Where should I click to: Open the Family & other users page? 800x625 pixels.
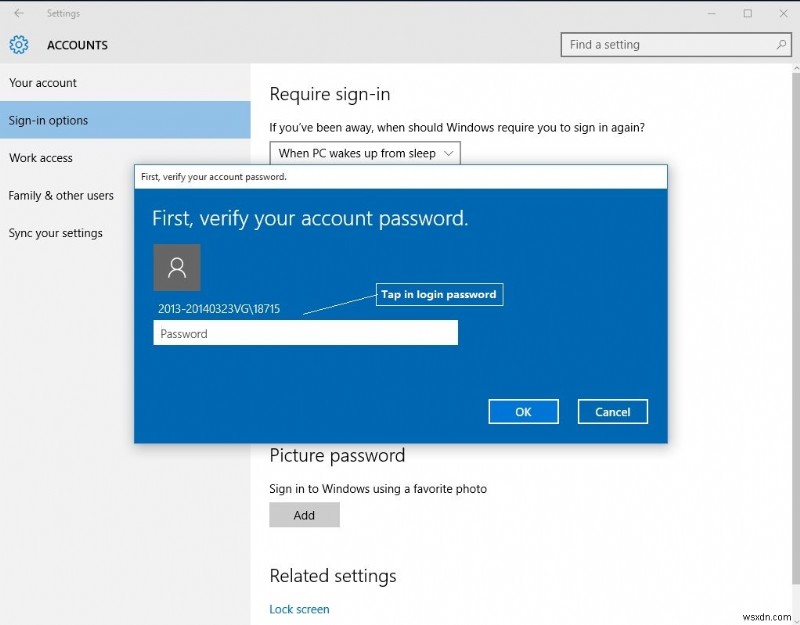[x=62, y=195]
